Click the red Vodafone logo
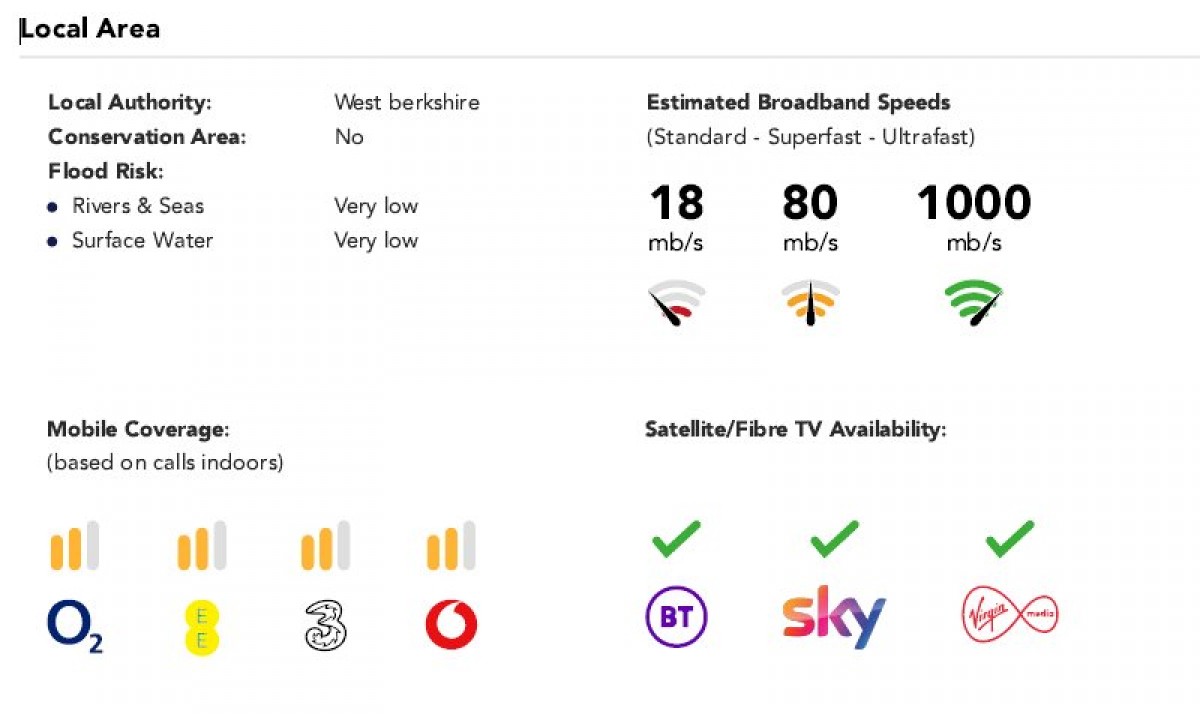 tap(451, 626)
